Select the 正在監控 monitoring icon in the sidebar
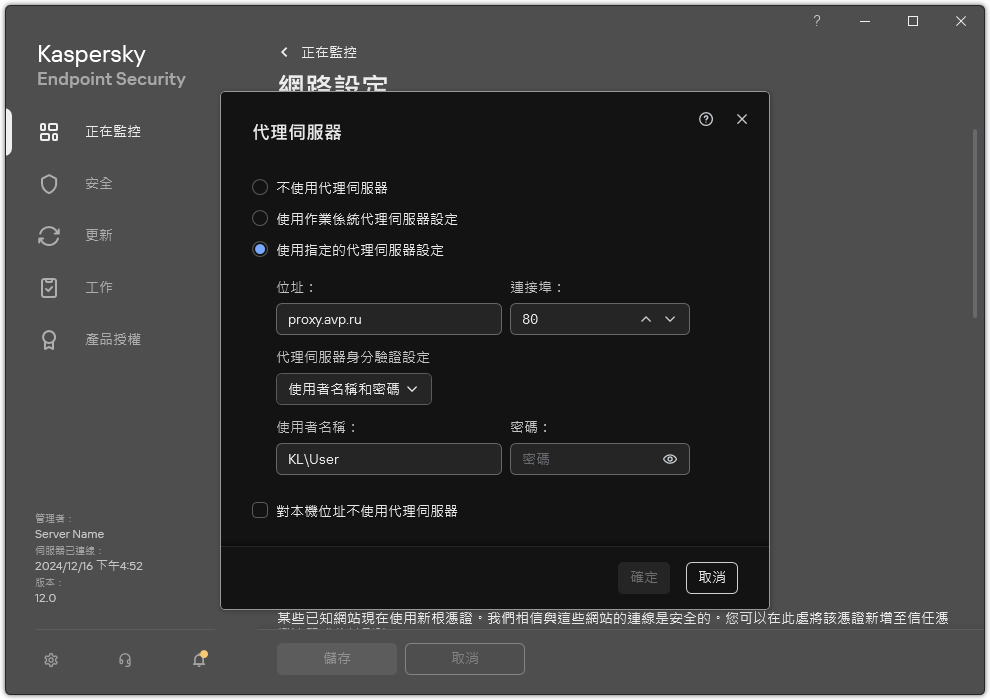 coord(48,131)
